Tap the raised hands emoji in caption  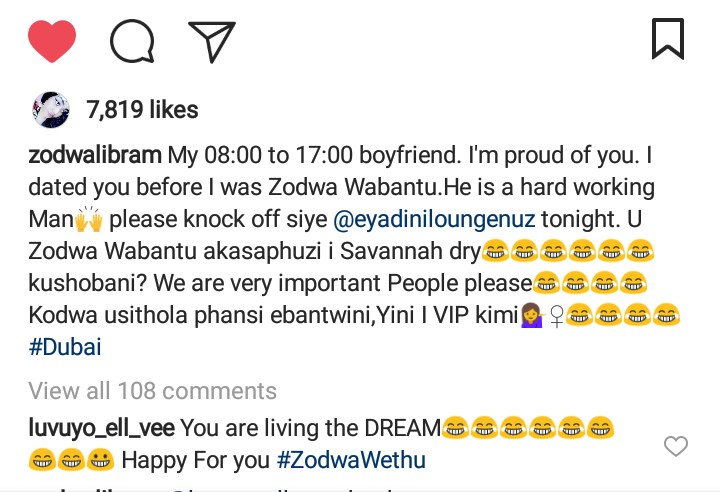[89, 219]
